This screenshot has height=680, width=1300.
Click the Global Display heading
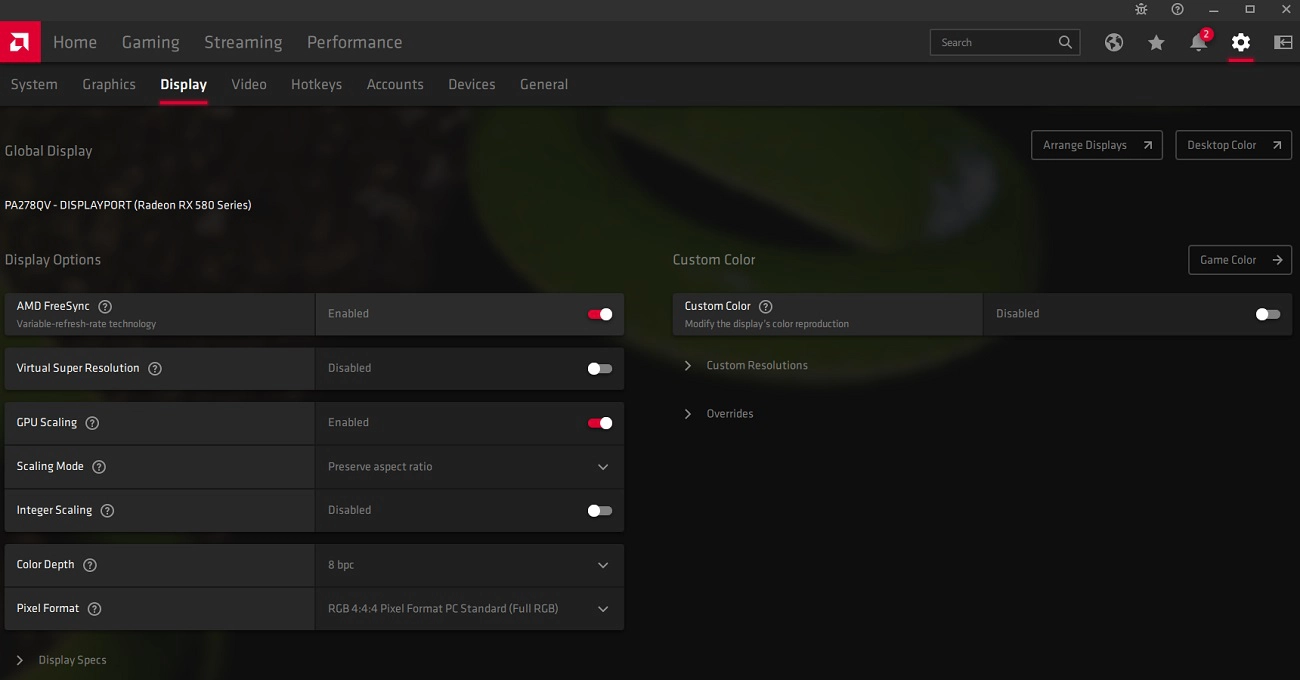click(48, 151)
